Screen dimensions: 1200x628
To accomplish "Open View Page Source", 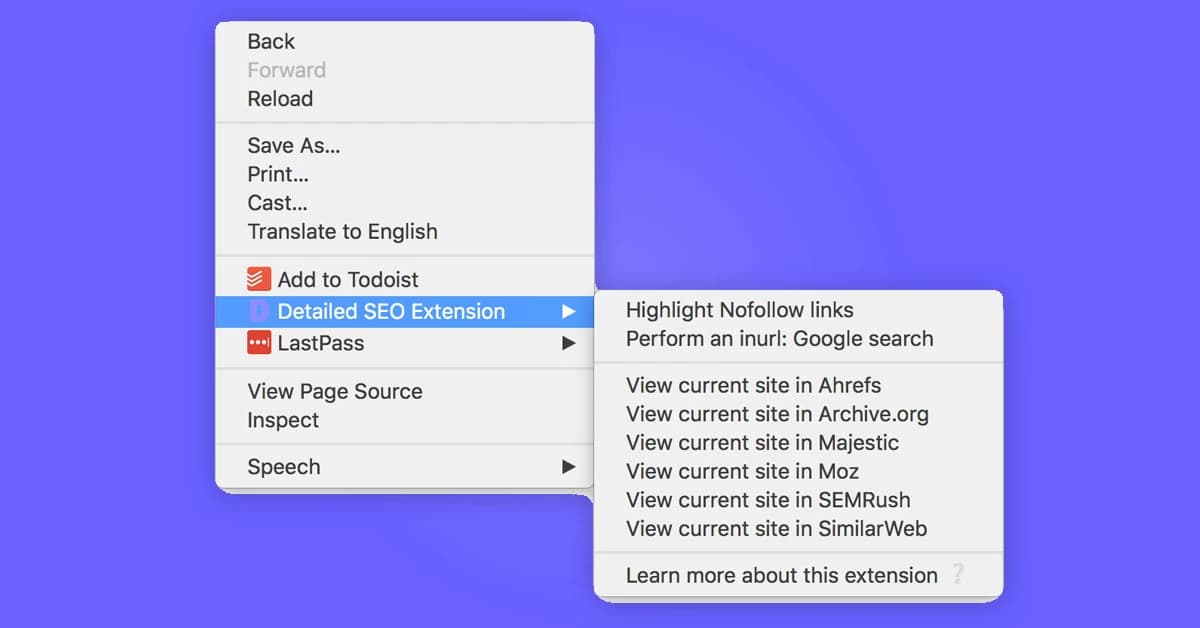I will click(x=335, y=391).
